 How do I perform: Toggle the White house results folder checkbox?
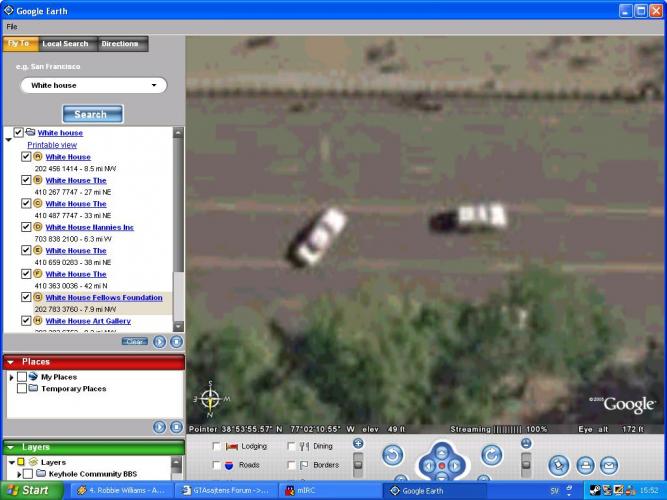coord(18,132)
